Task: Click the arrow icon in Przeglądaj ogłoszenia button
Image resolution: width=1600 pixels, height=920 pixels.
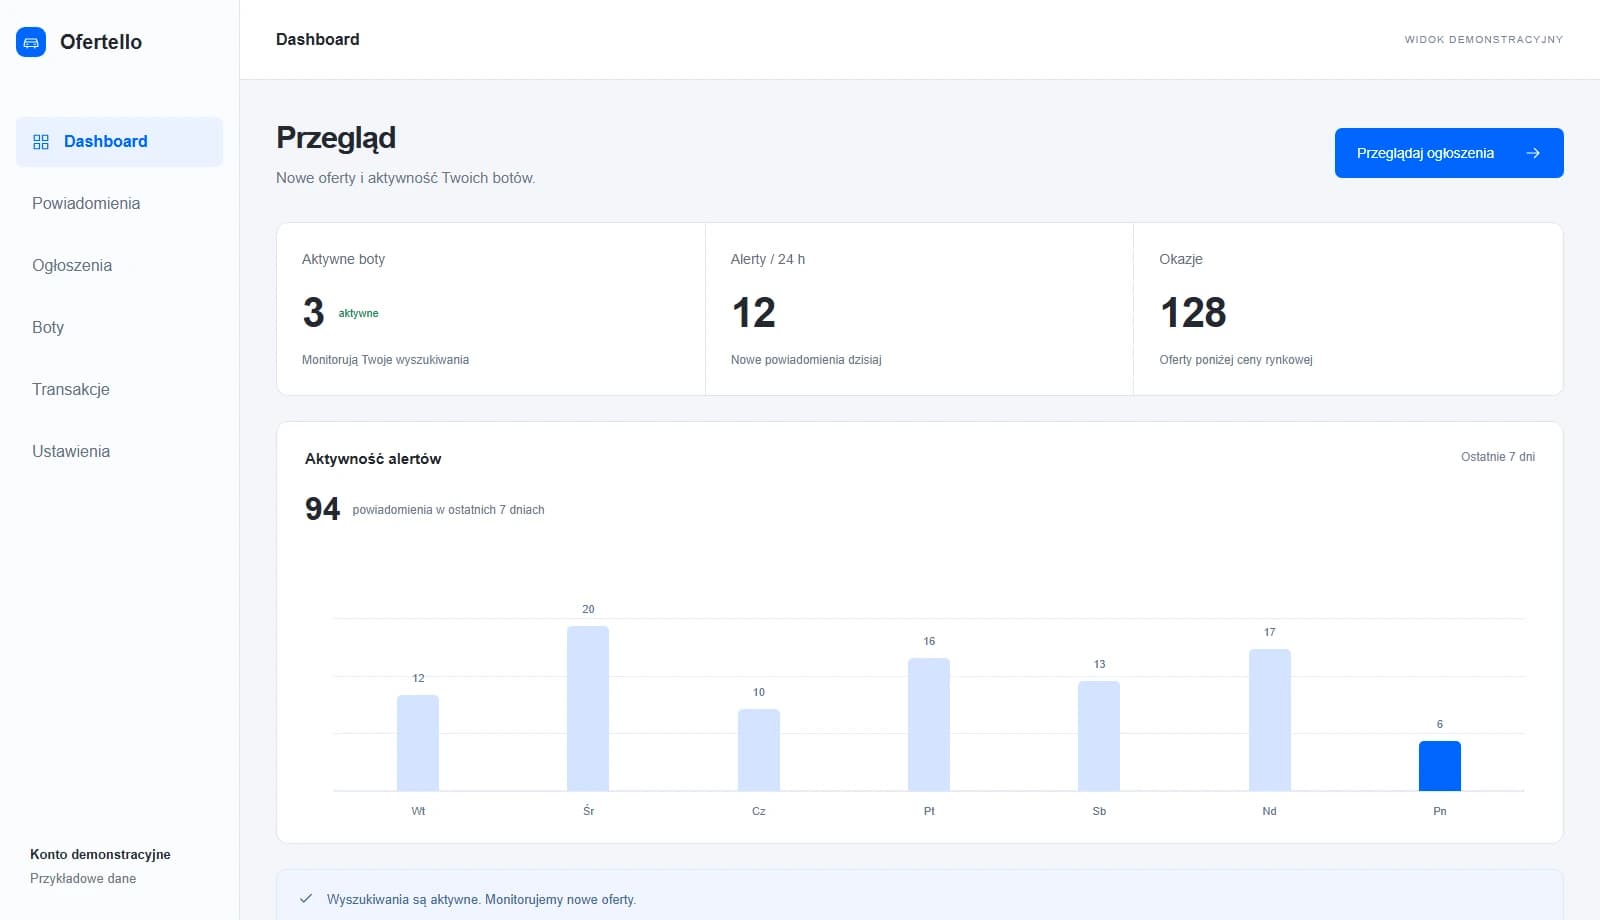Action: pyautogui.click(x=1533, y=153)
